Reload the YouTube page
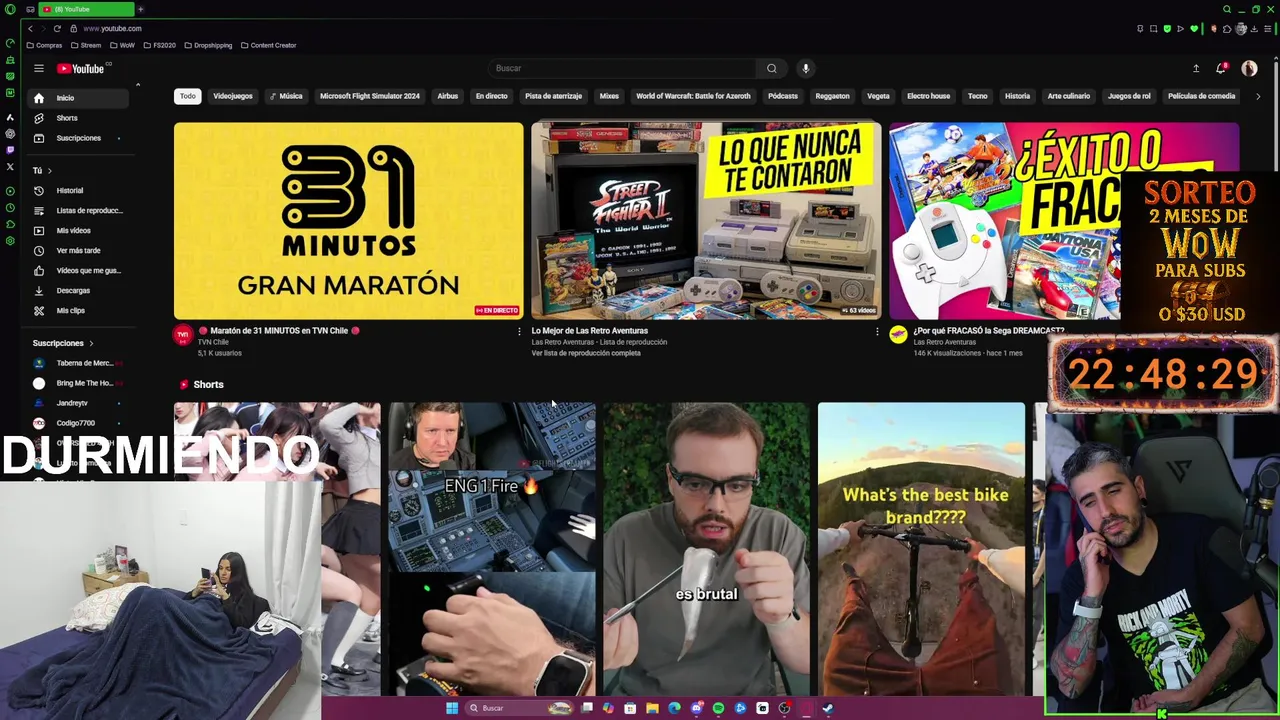 (57, 28)
